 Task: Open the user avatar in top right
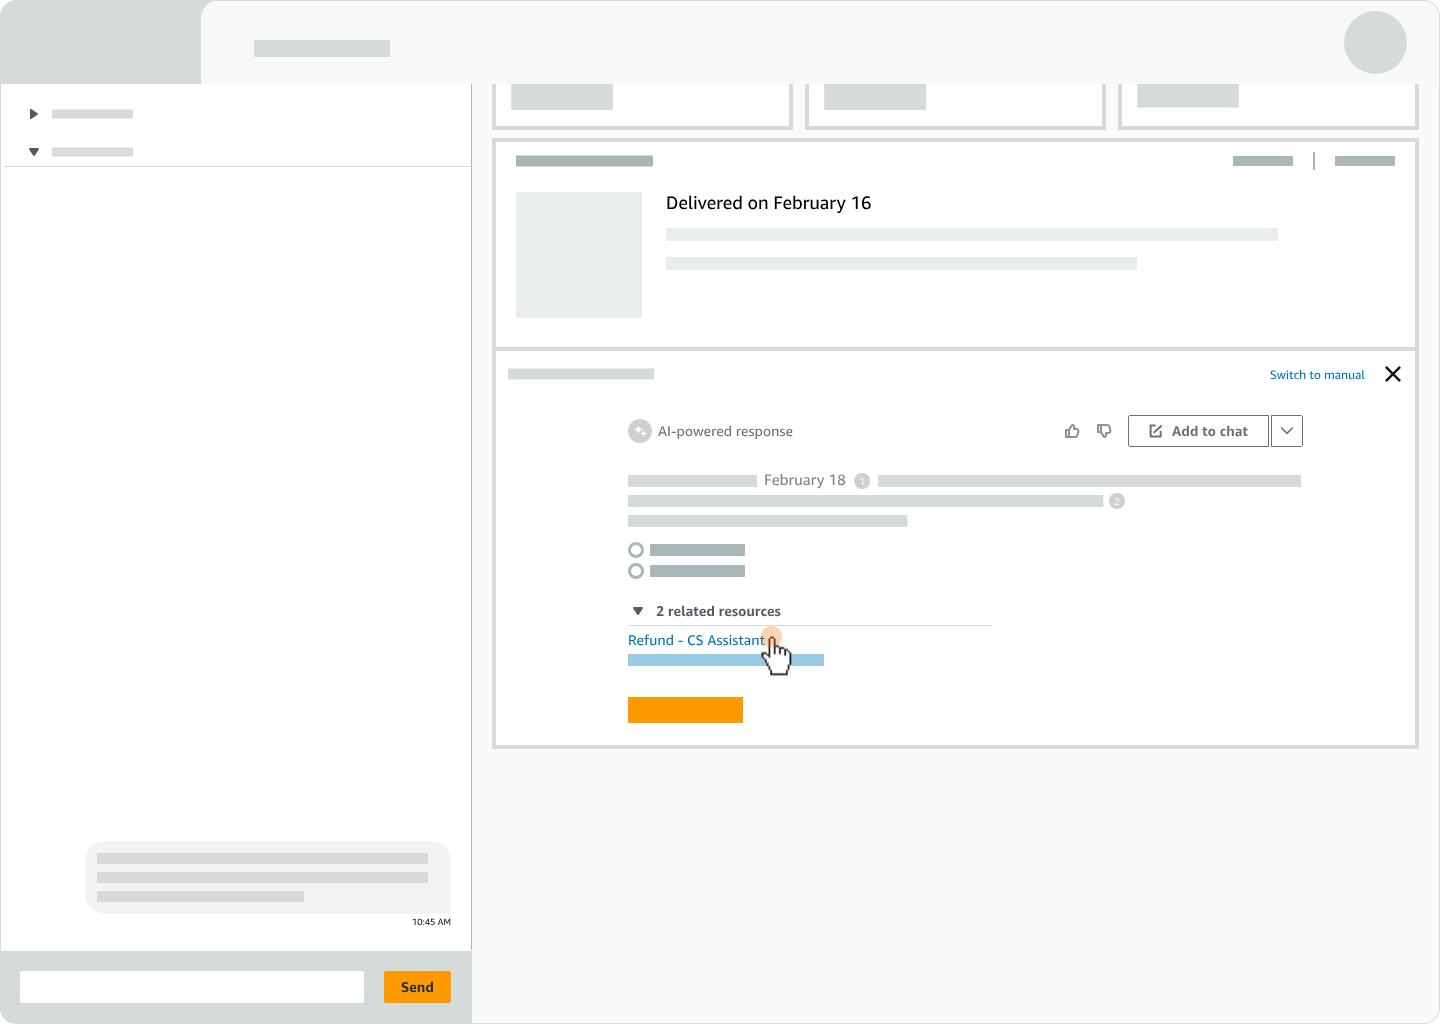1375,43
